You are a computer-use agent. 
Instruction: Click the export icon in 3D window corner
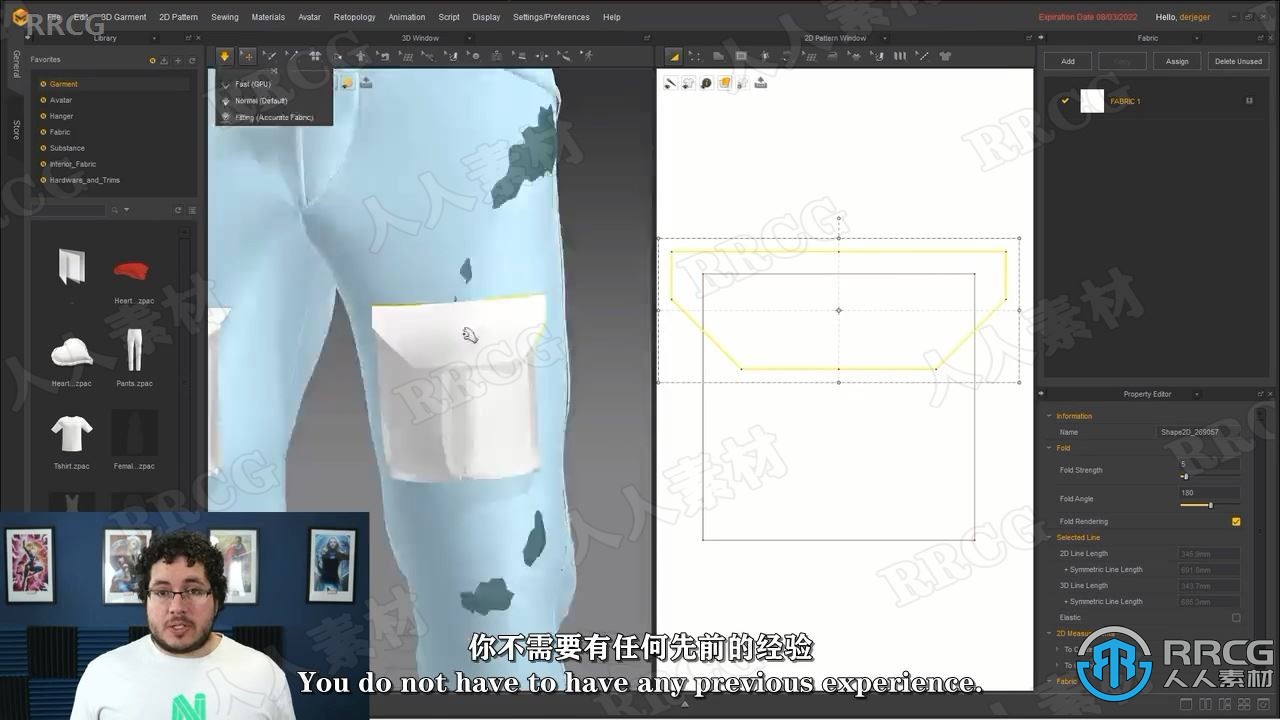point(365,82)
